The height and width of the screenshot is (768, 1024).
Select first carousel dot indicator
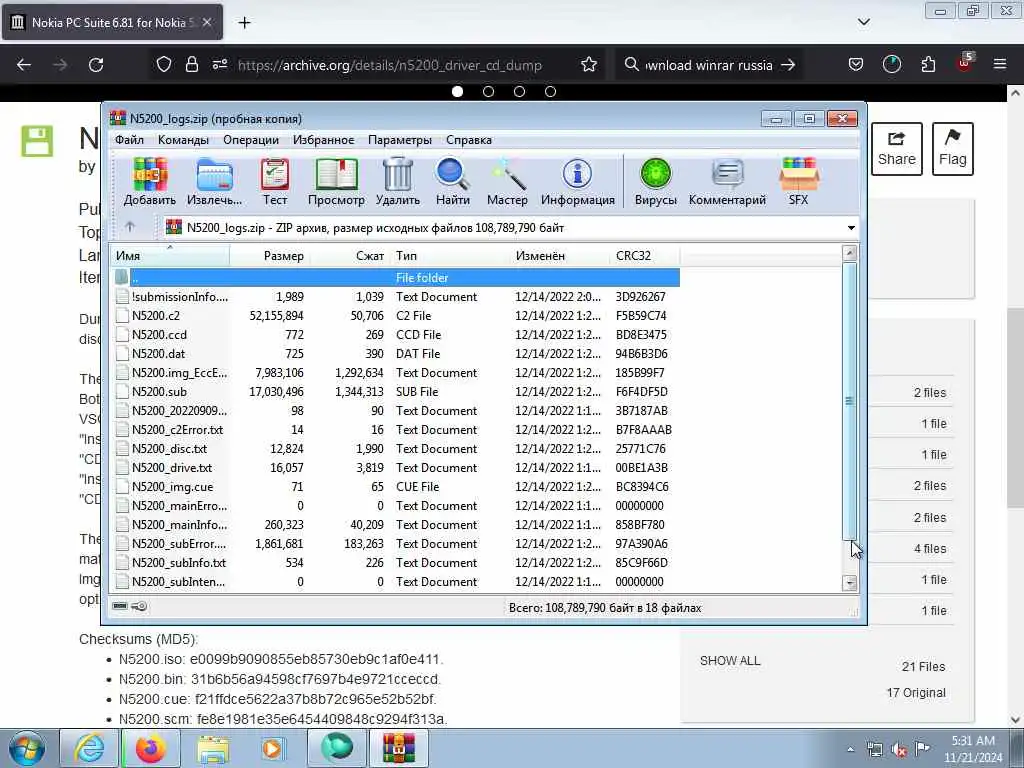click(458, 91)
